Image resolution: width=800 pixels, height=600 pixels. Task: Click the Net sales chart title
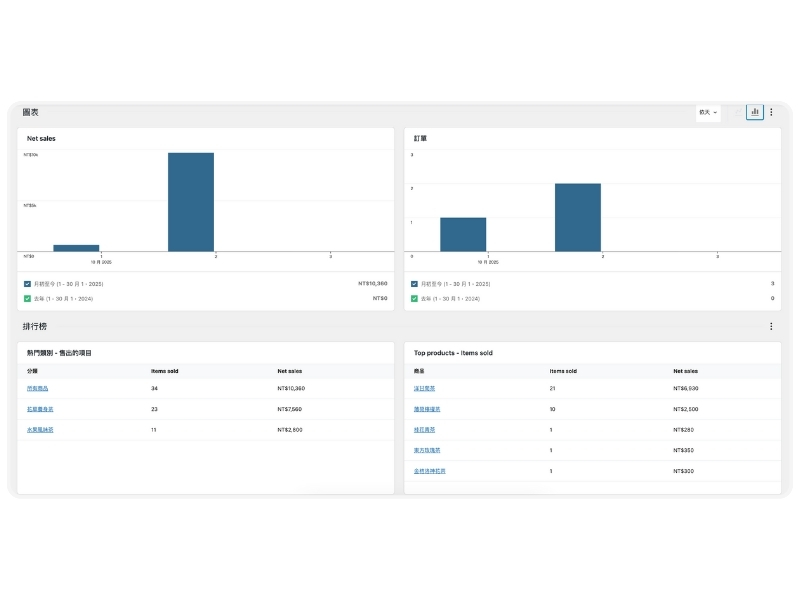pyautogui.click(x=41, y=138)
